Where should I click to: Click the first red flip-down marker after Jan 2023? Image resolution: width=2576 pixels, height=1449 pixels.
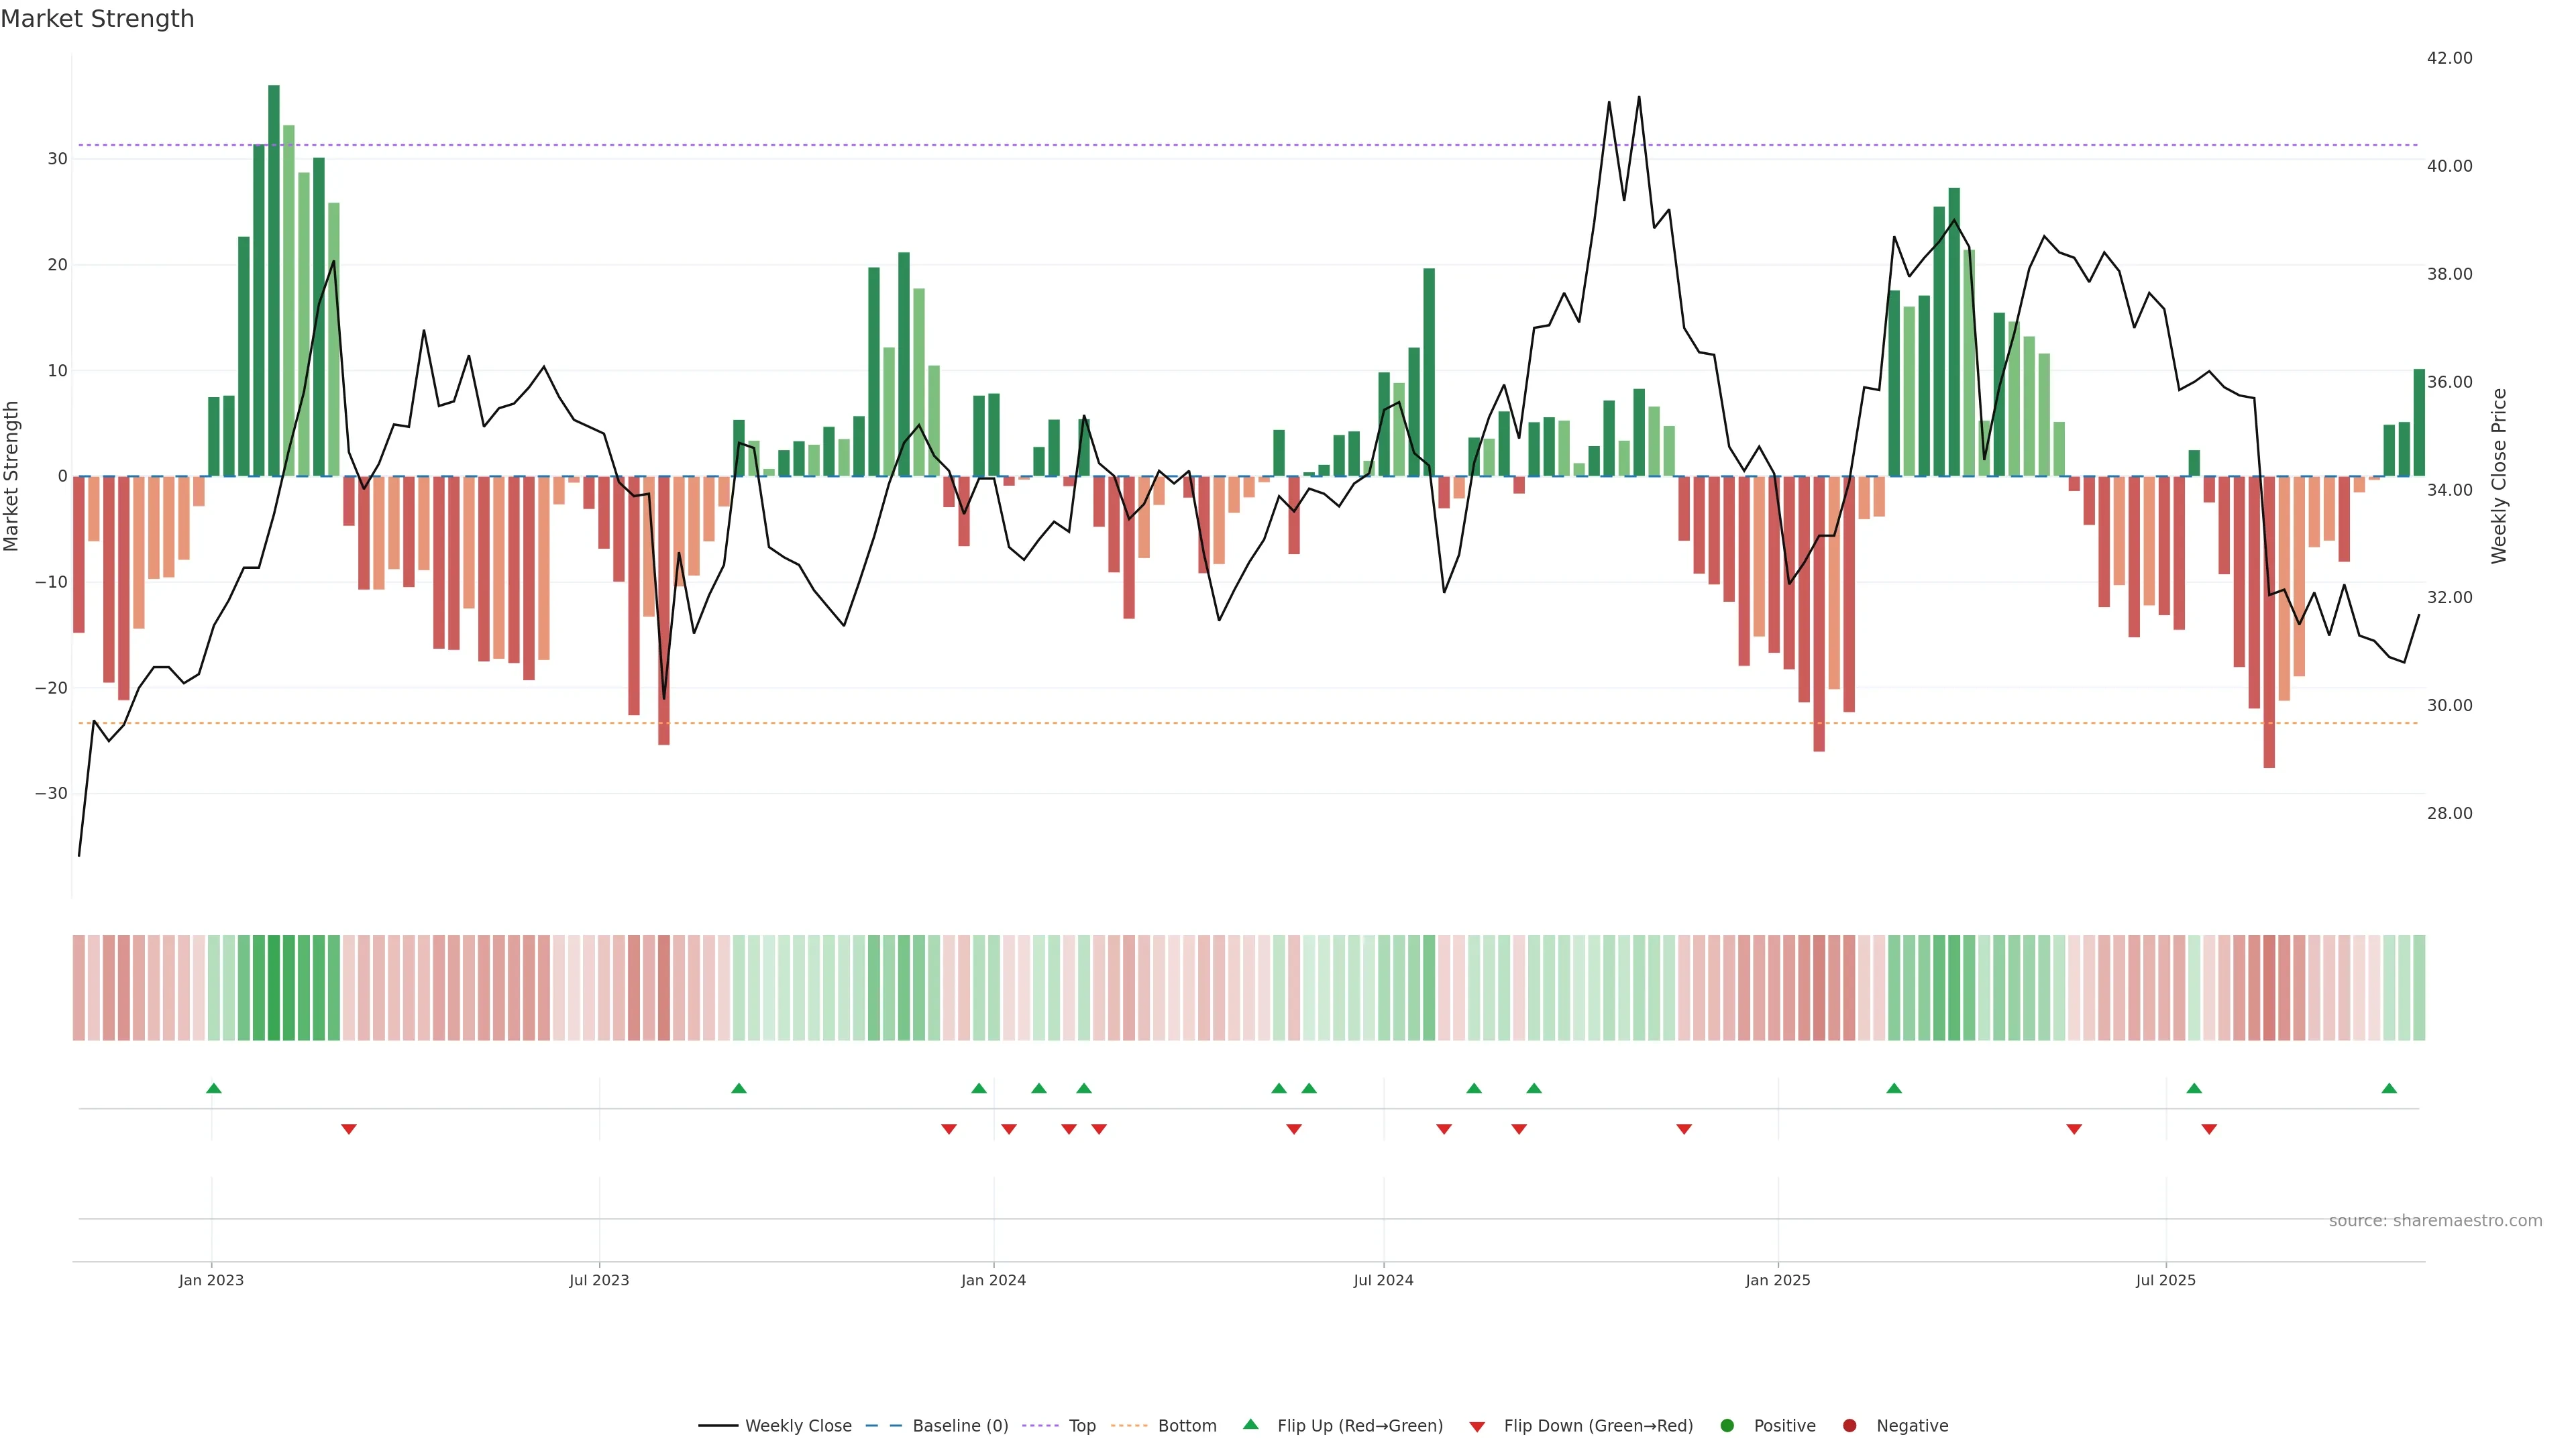click(x=348, y=1129)
